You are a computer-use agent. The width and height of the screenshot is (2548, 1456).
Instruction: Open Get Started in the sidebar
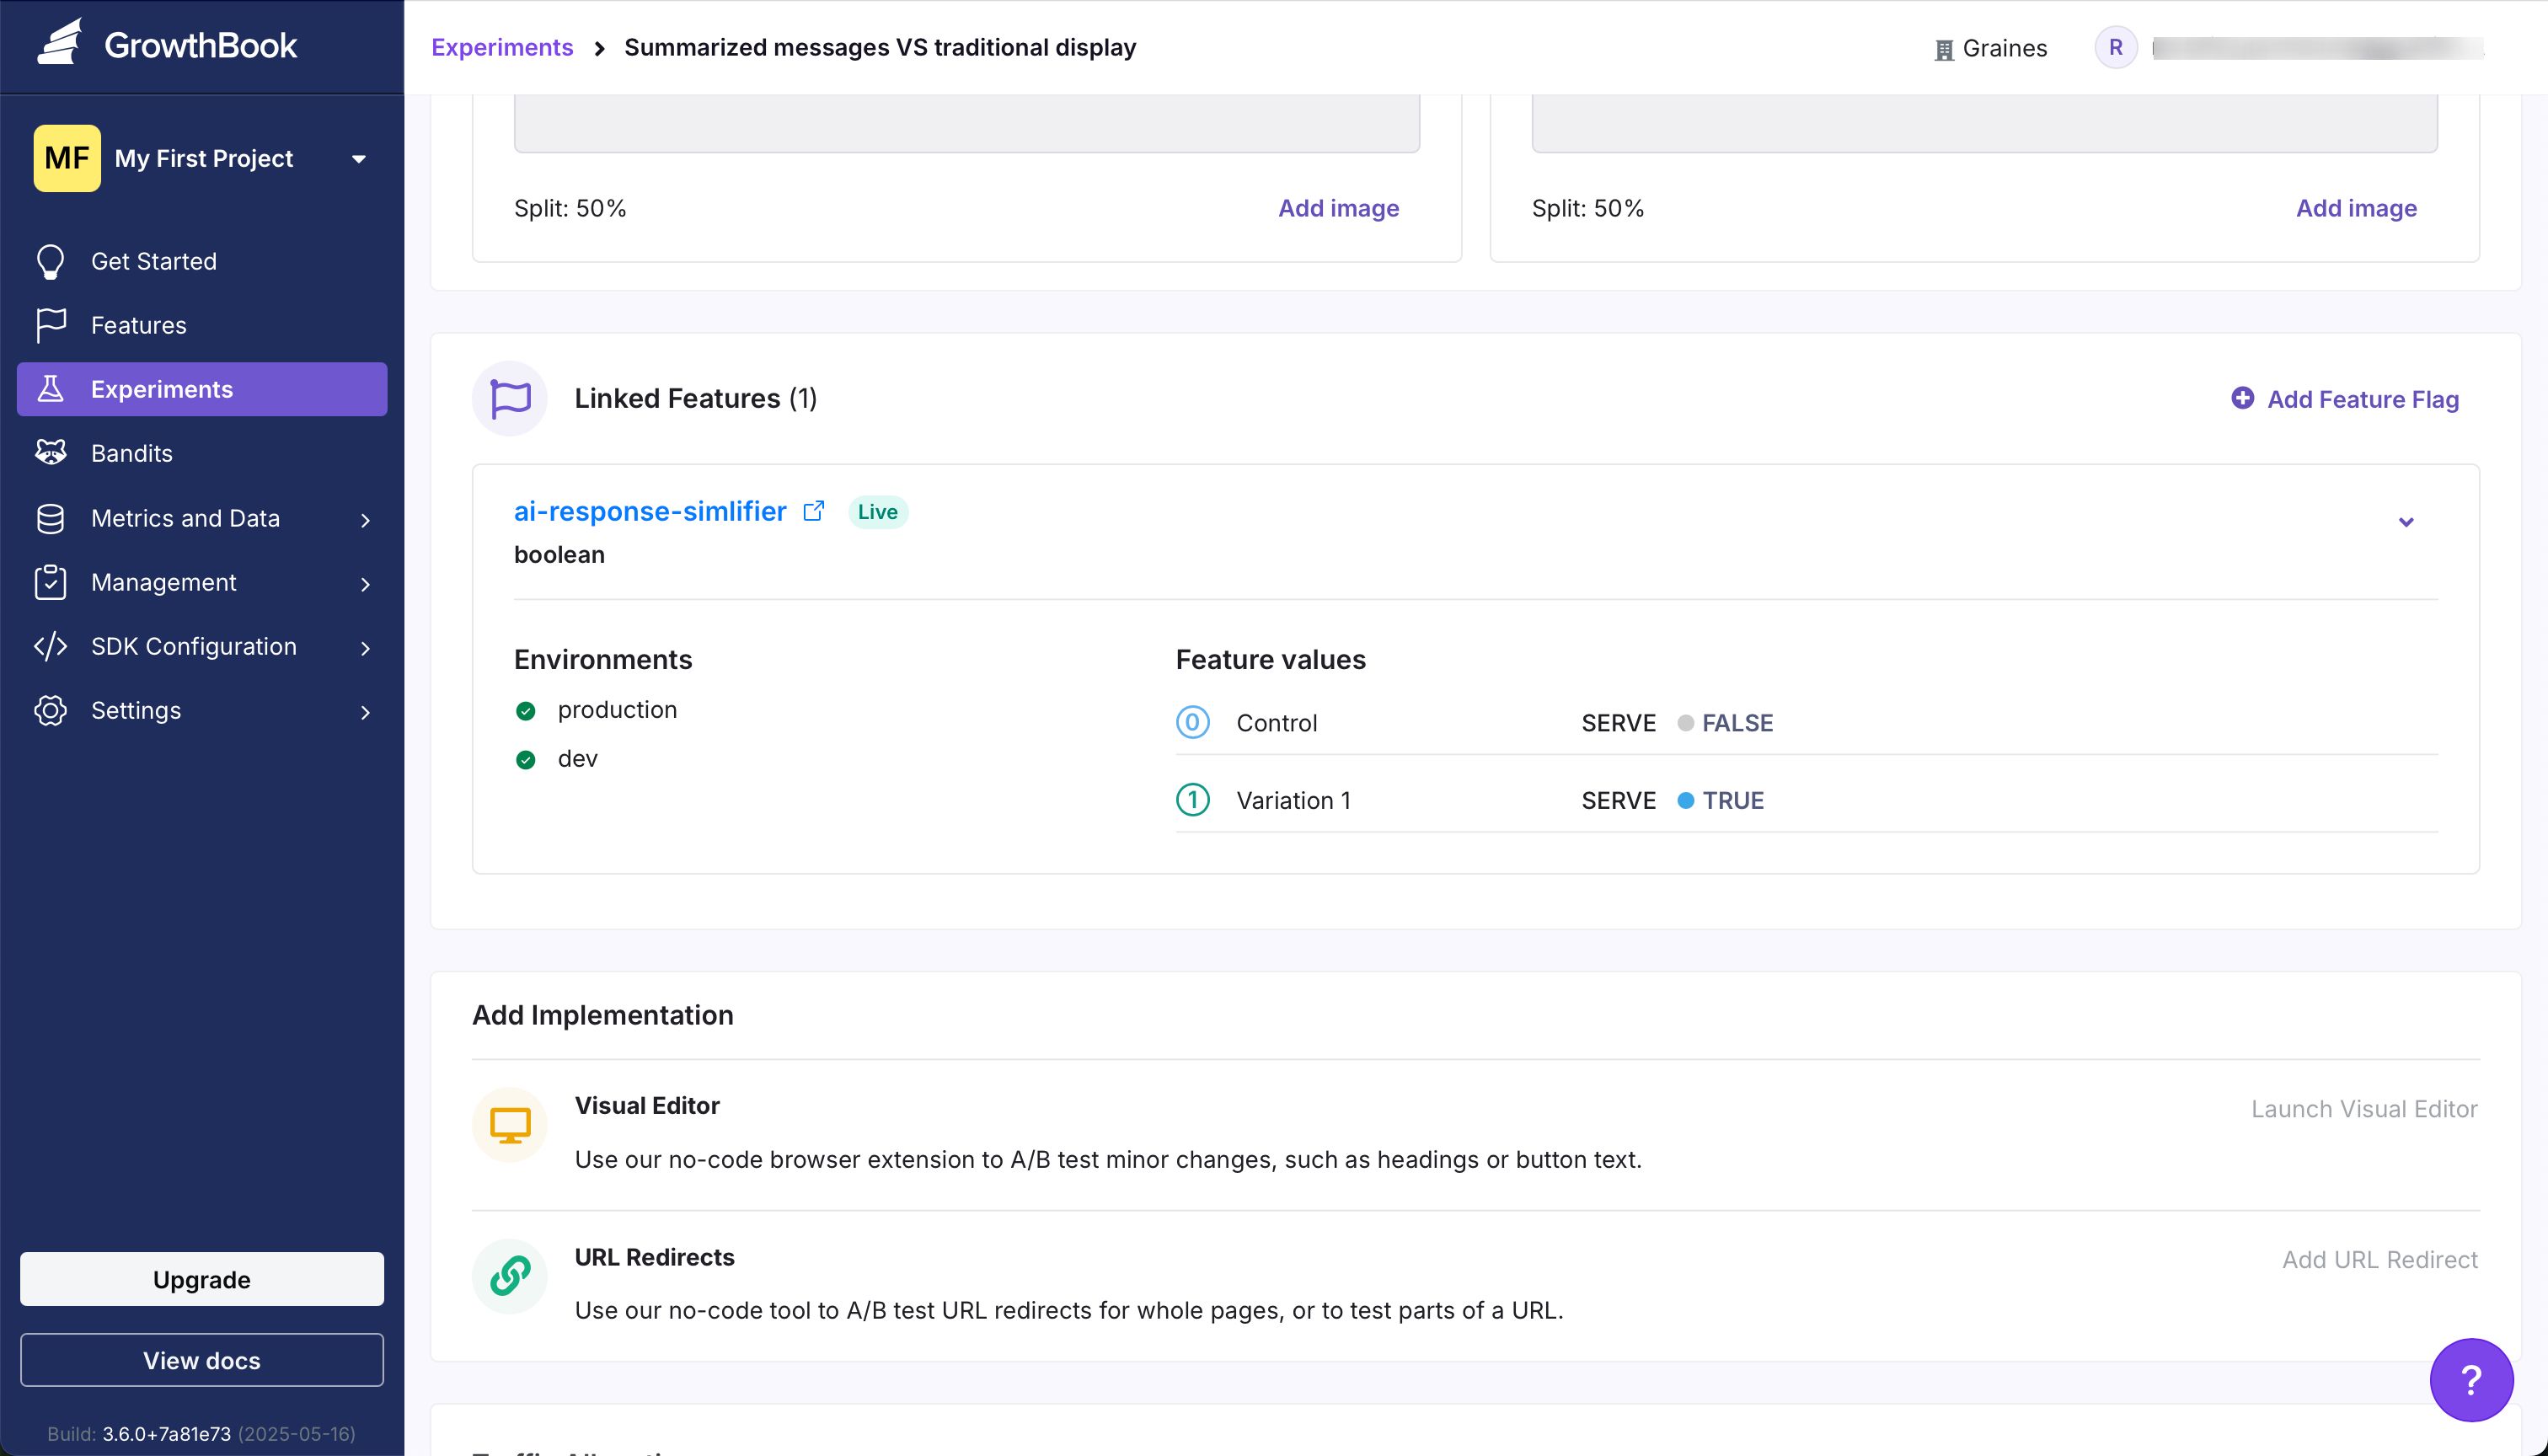click(202, 261)
